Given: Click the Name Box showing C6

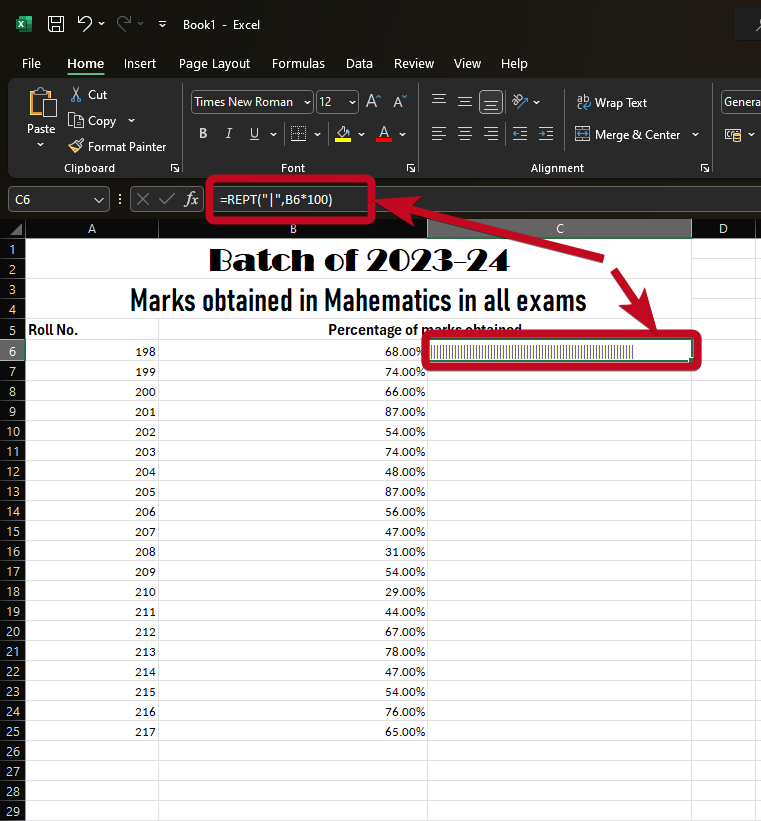Looking at the screenshot, I should click(59, 199).
